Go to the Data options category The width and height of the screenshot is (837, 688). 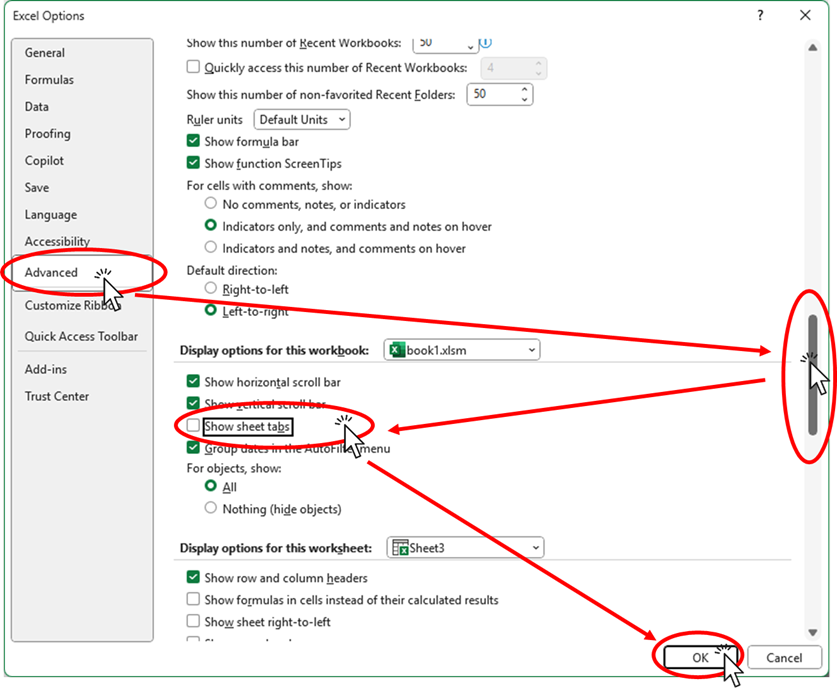[x=36, y=107]
